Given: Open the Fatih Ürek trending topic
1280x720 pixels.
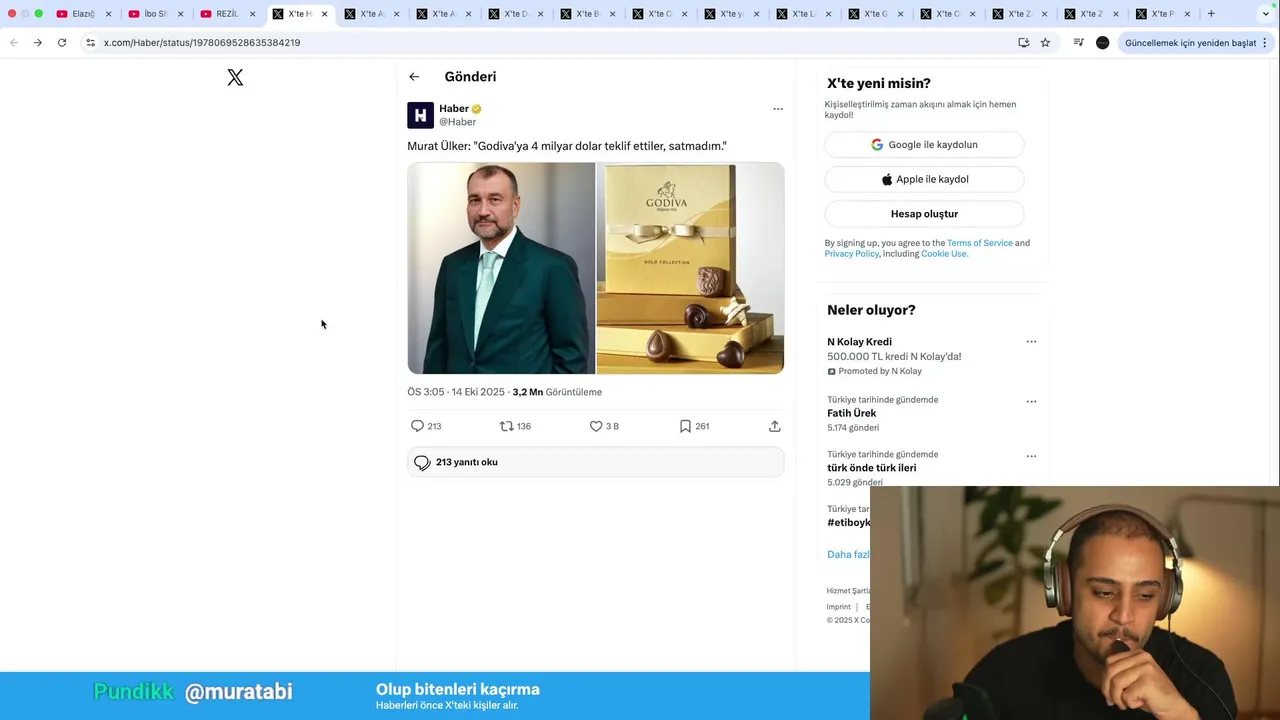Looking at the screenshot, I should (x=851, y=413).
